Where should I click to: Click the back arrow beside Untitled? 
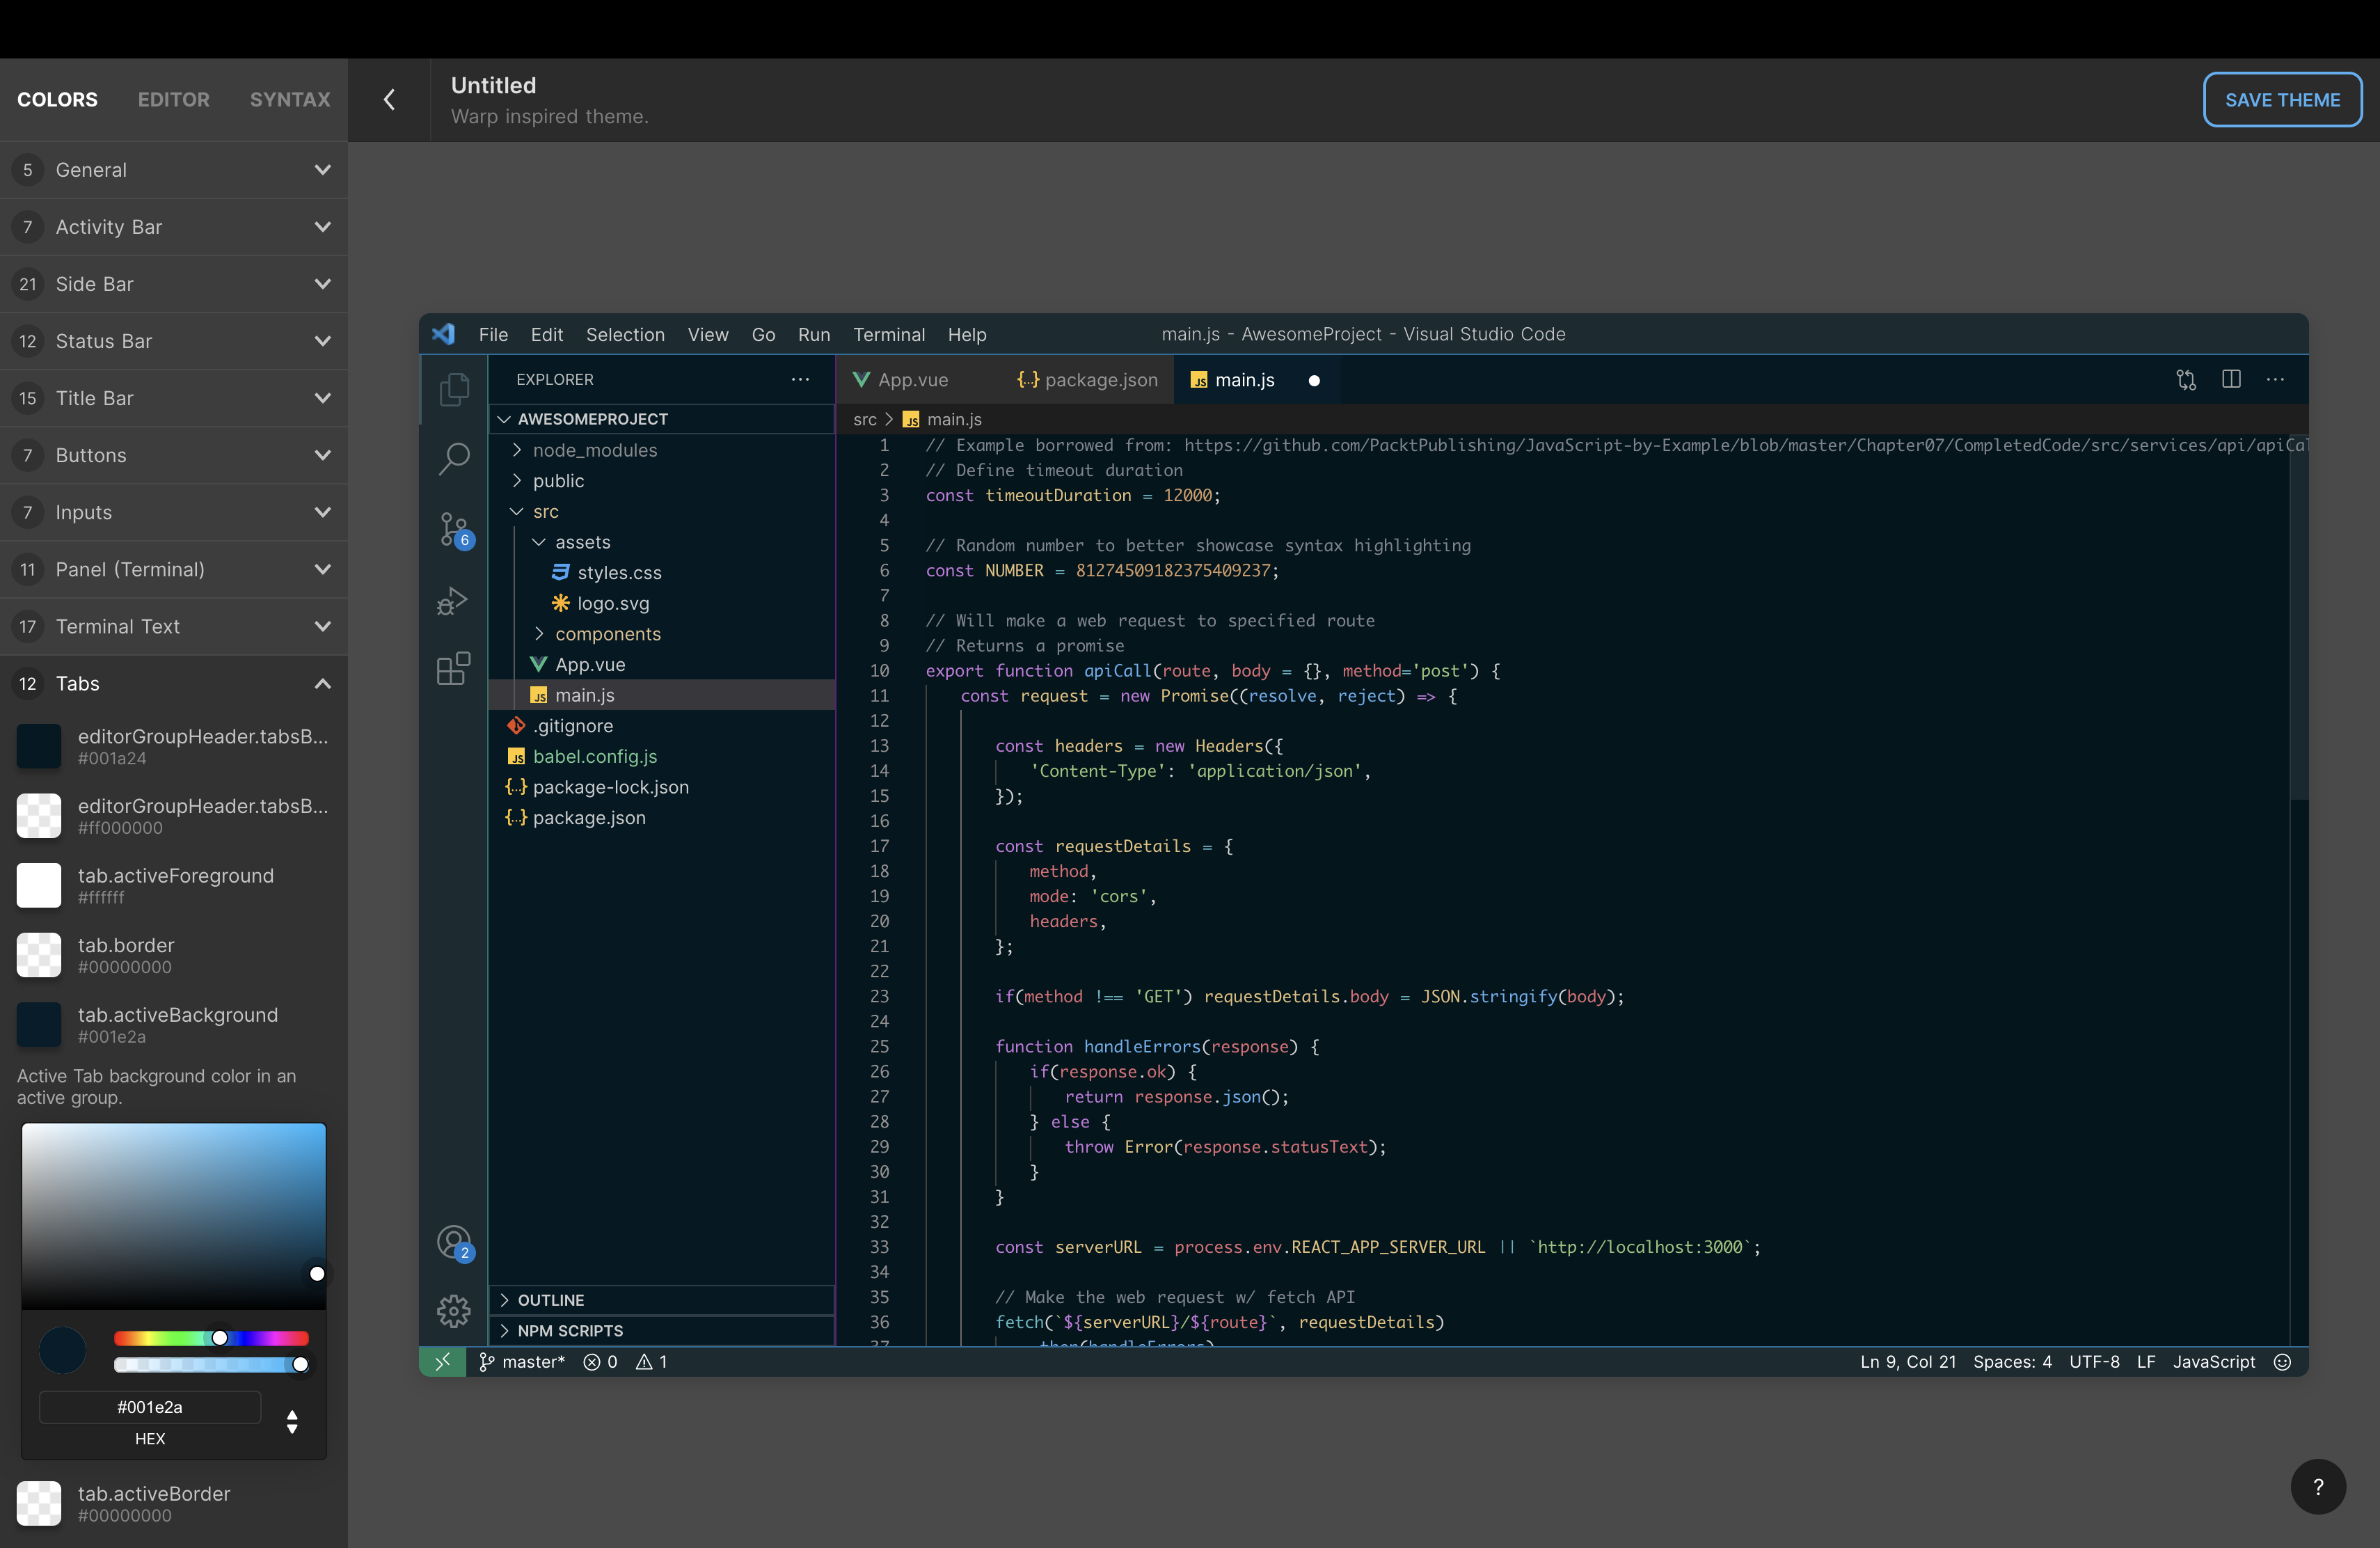tap(390, 100)
